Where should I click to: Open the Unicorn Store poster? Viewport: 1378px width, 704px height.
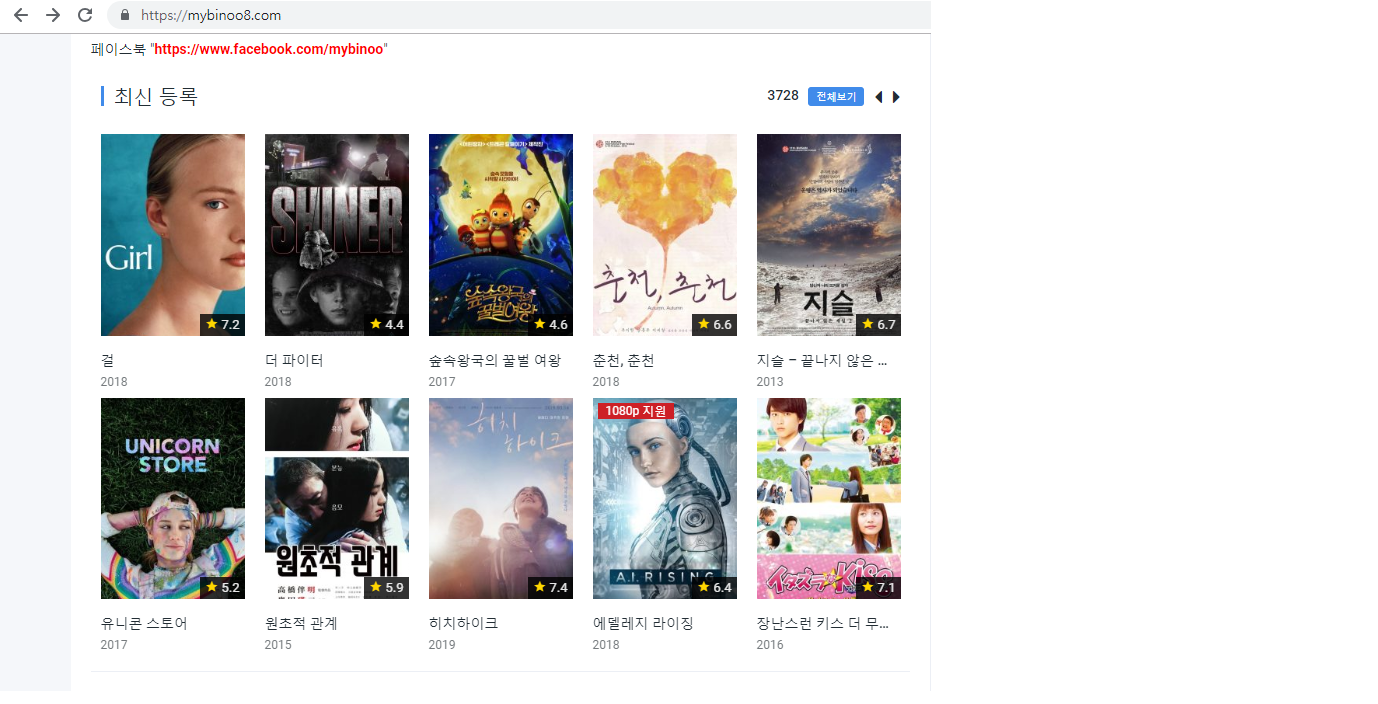[173, 498]
